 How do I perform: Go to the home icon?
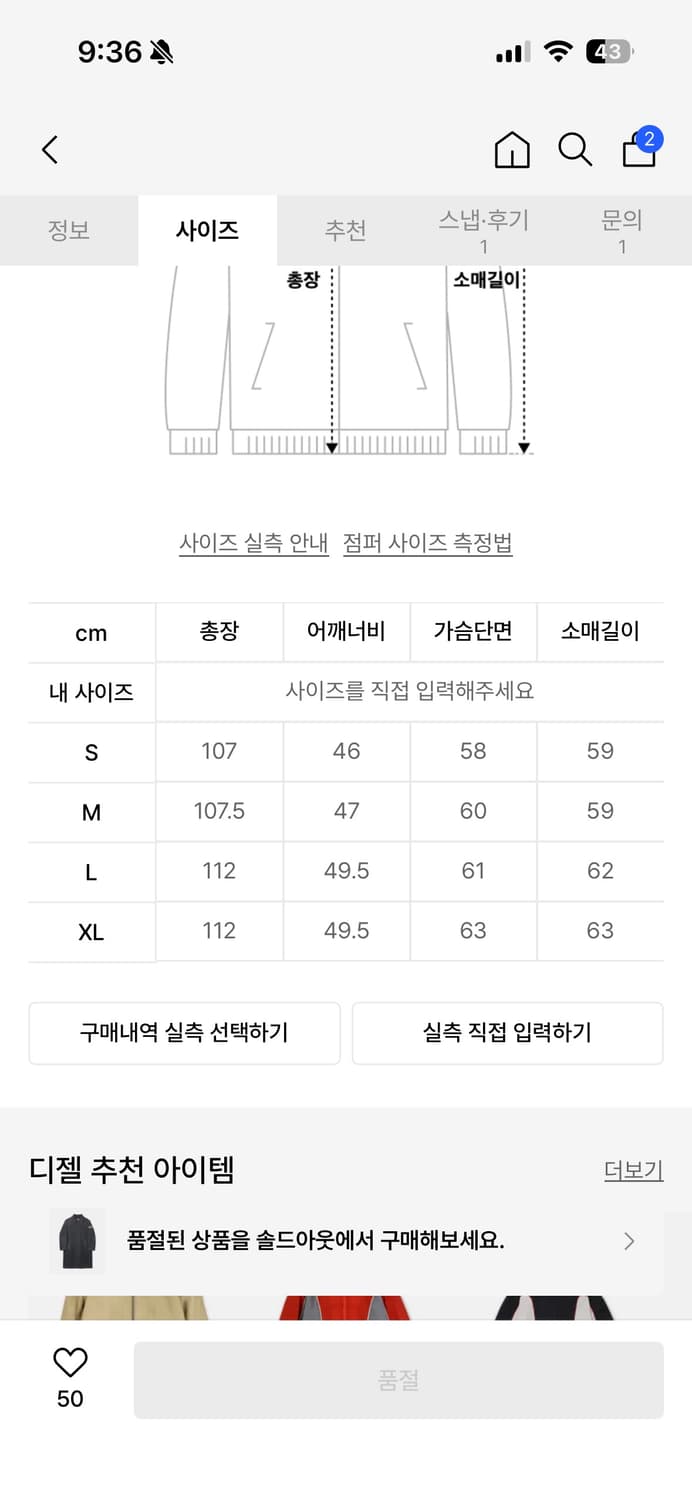512,150
